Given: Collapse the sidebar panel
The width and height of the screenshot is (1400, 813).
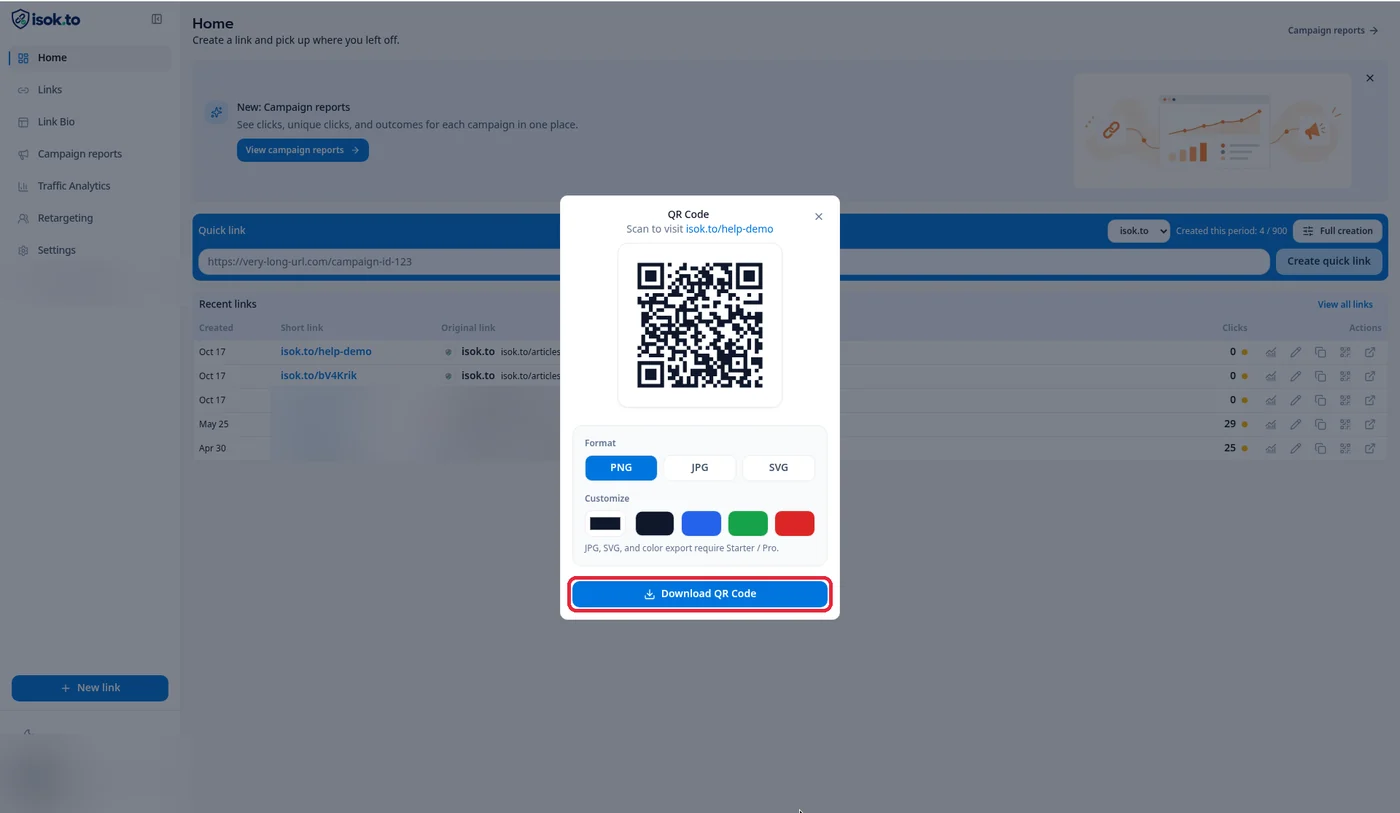Looking at the screenshot, I should tap(157, 19).
